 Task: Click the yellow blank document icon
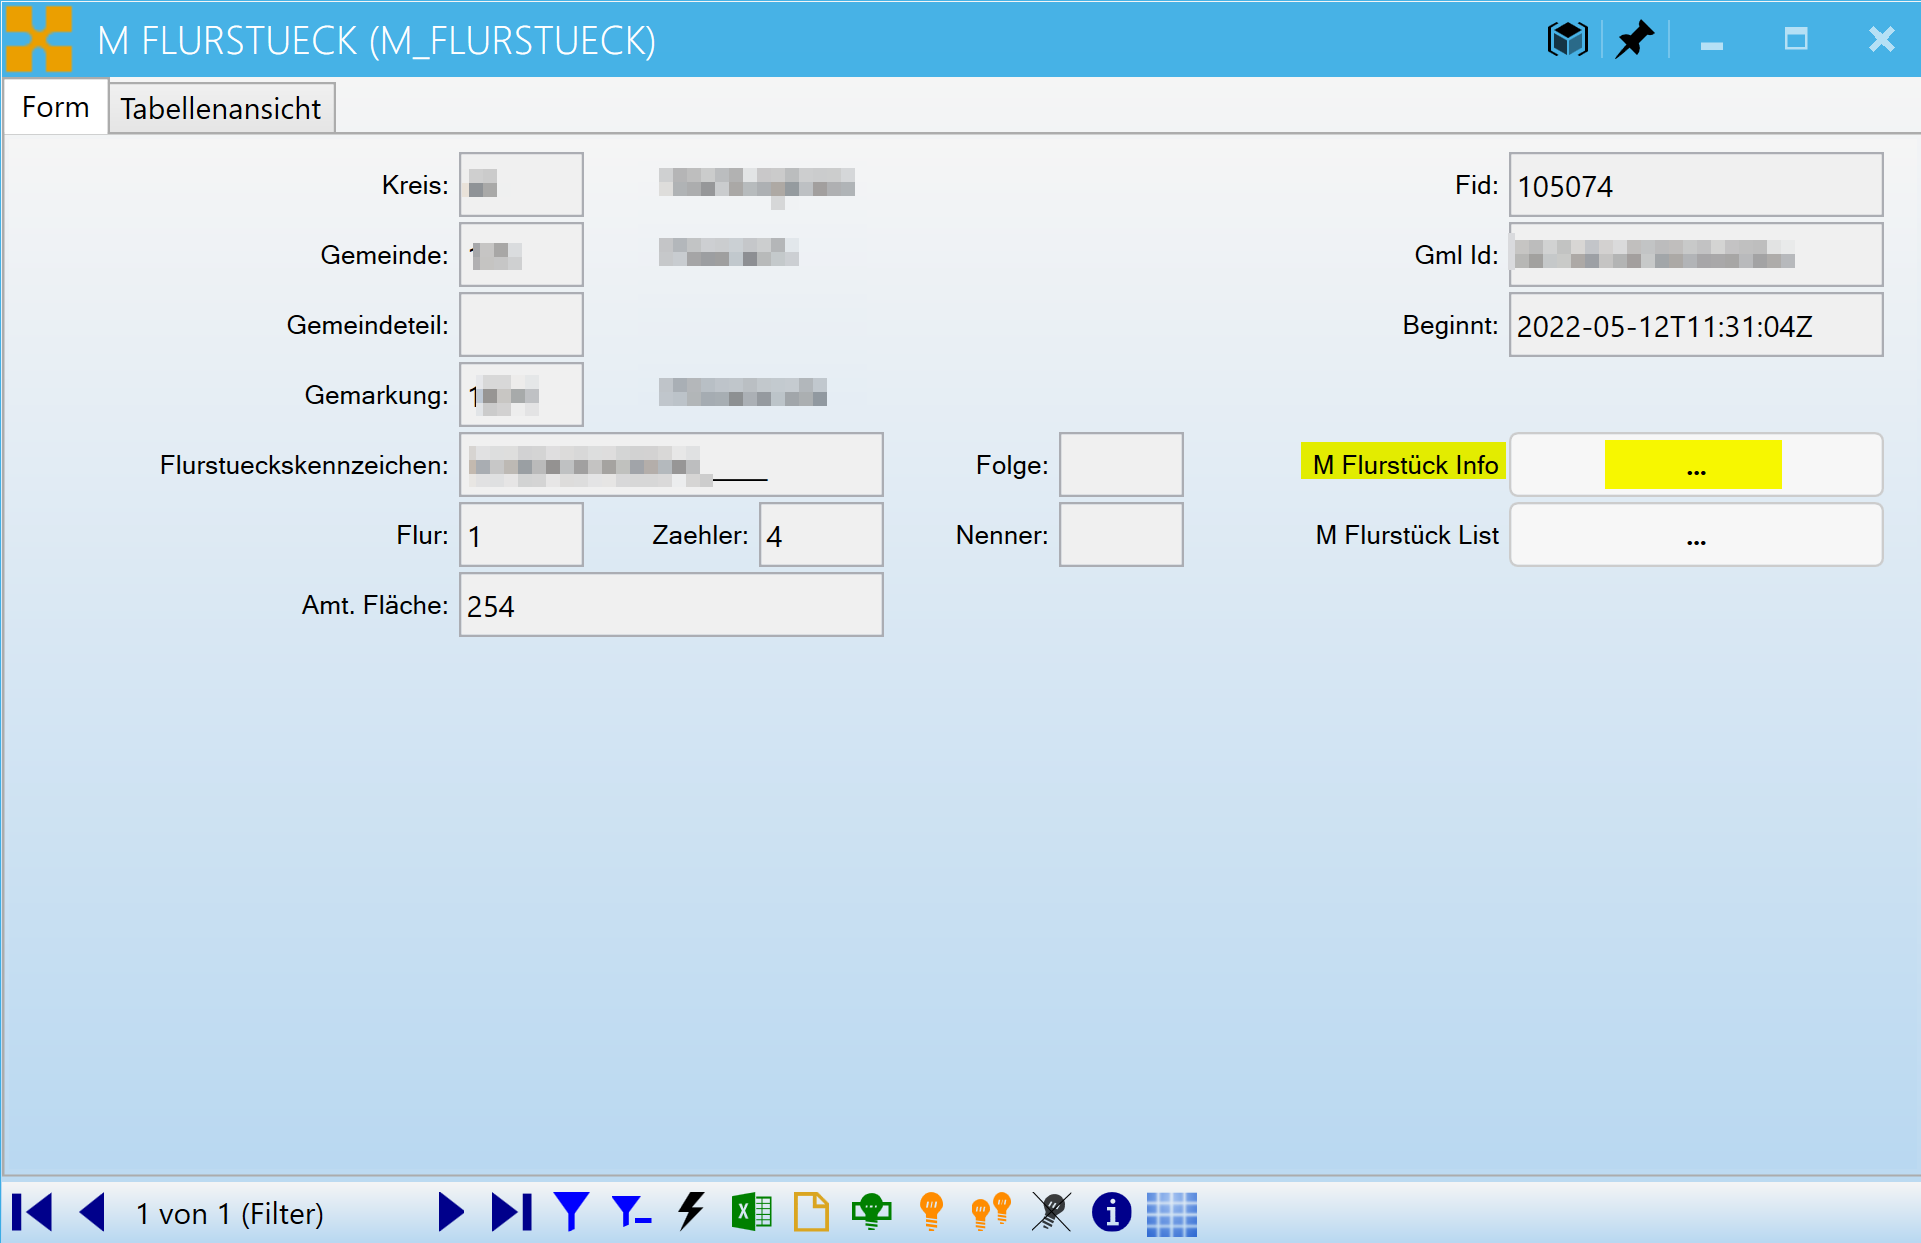pyautogui.click(x=811, y=1212)
